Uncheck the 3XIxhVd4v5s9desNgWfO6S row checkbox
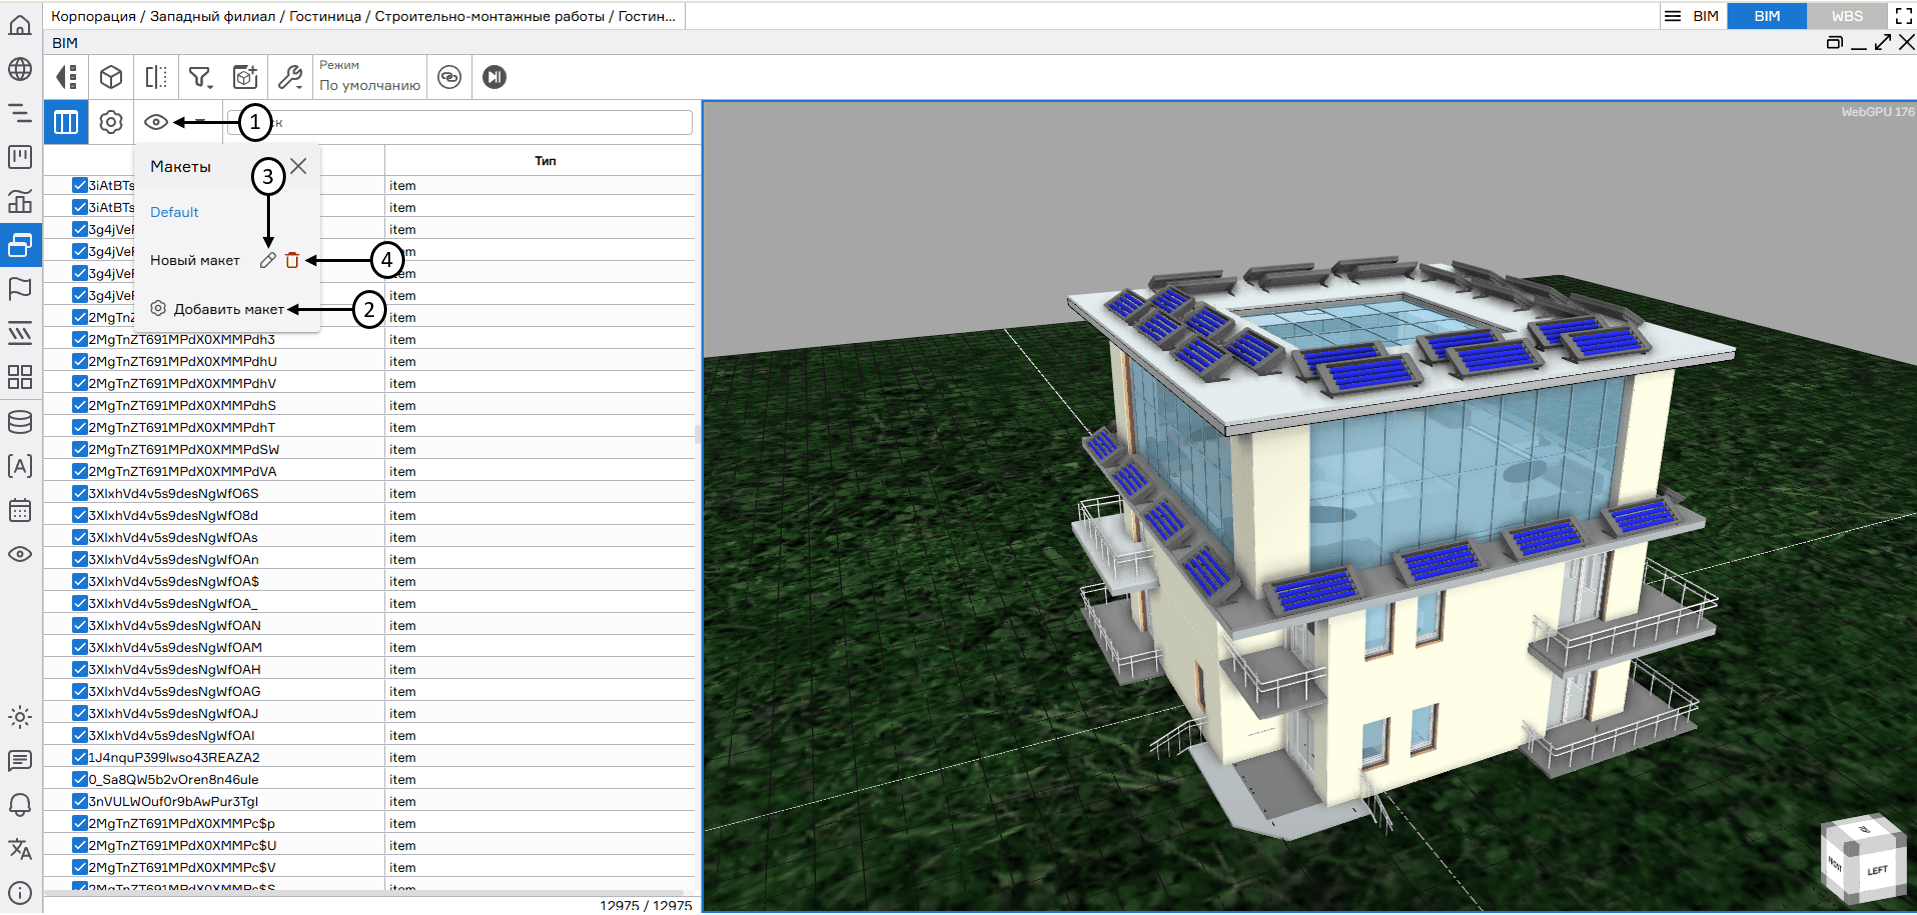 [x=80, y=493]
